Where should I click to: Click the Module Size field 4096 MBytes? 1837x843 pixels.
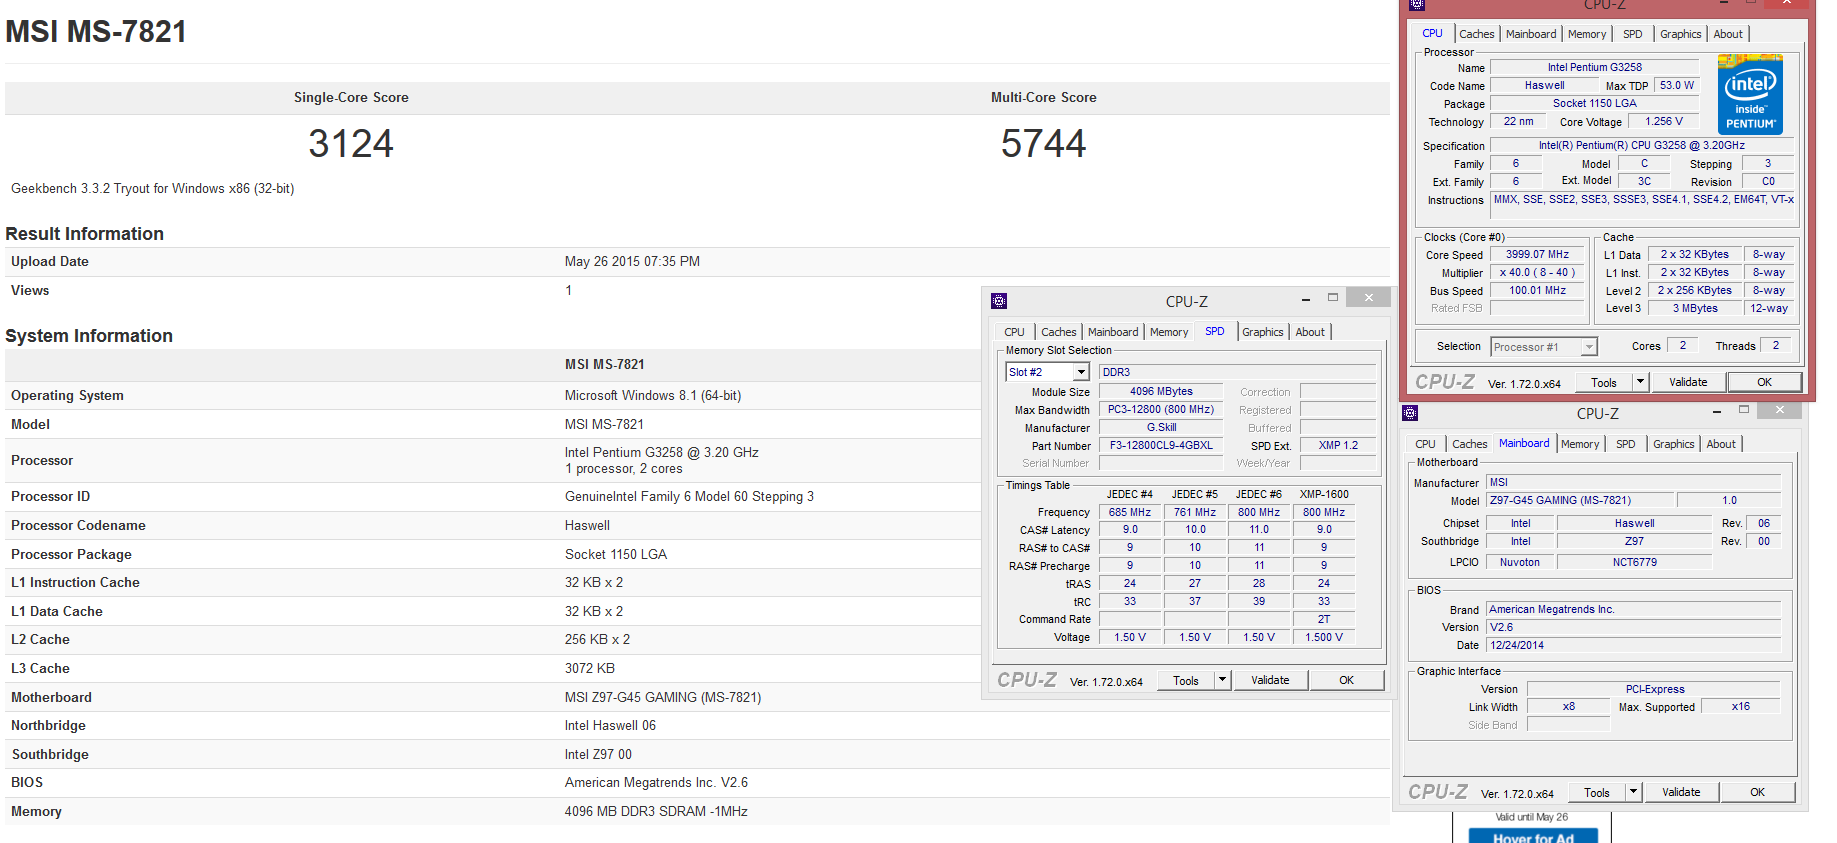coord(1161,392)
